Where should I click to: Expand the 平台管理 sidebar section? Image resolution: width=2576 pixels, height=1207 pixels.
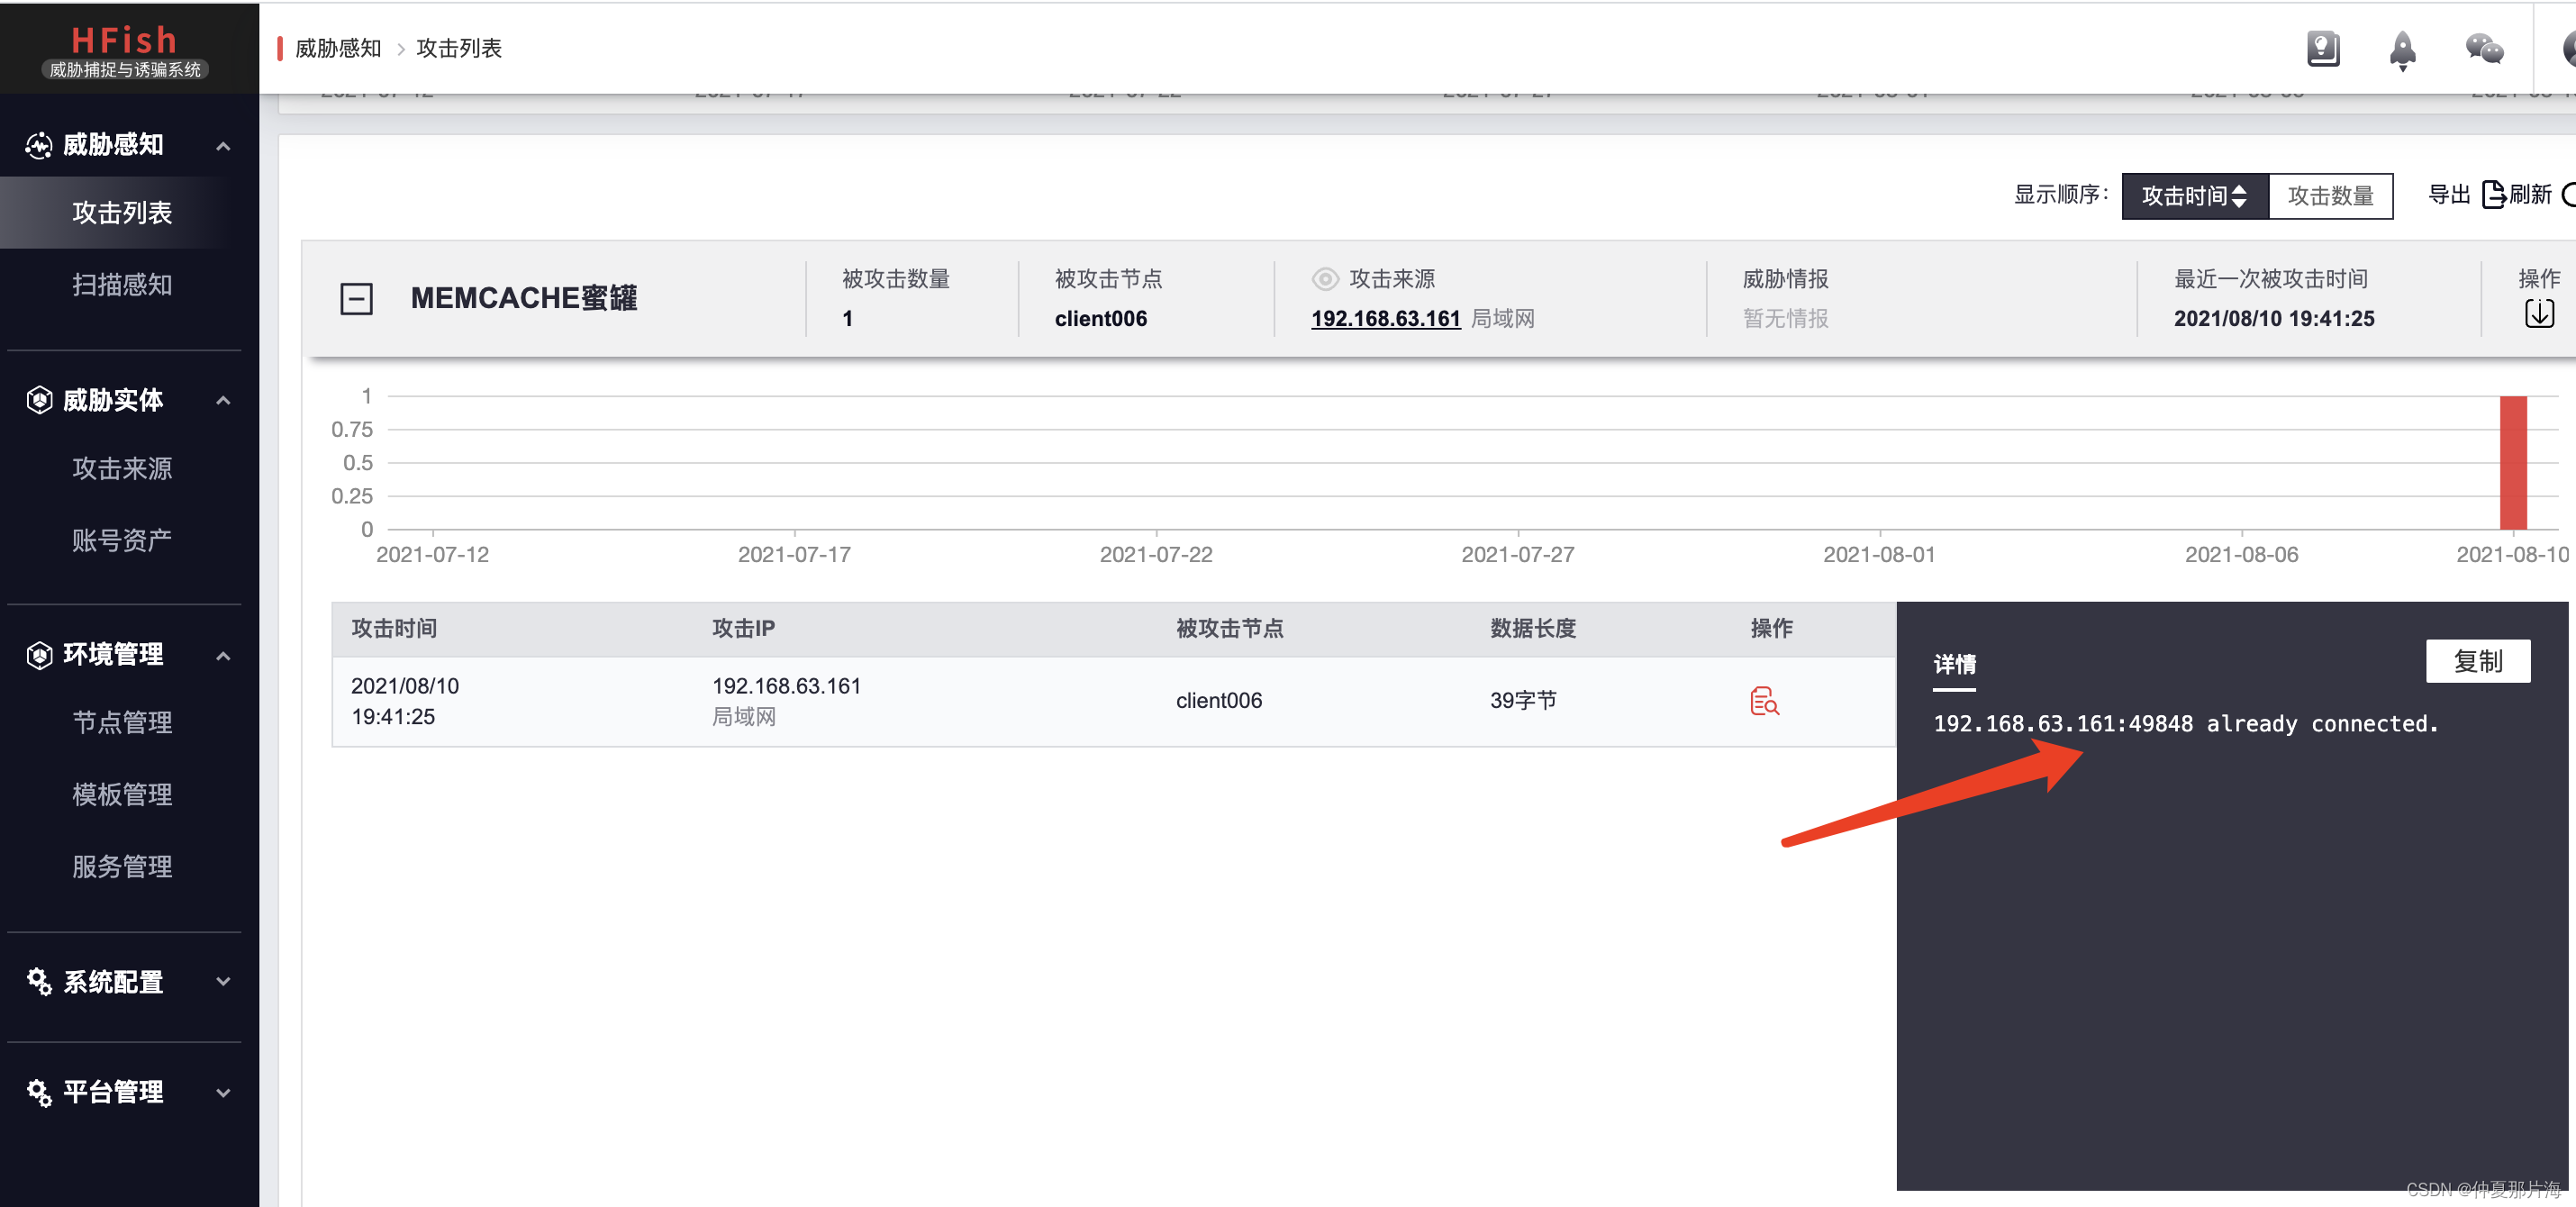(x=223, y=1092)
